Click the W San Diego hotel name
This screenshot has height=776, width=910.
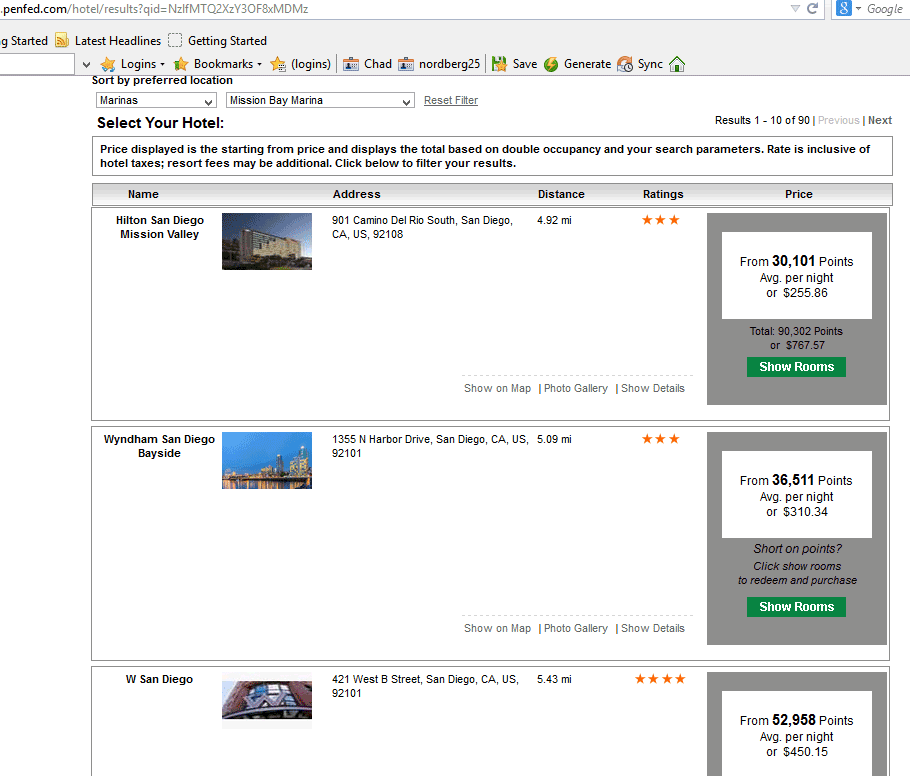click(160, 679)
